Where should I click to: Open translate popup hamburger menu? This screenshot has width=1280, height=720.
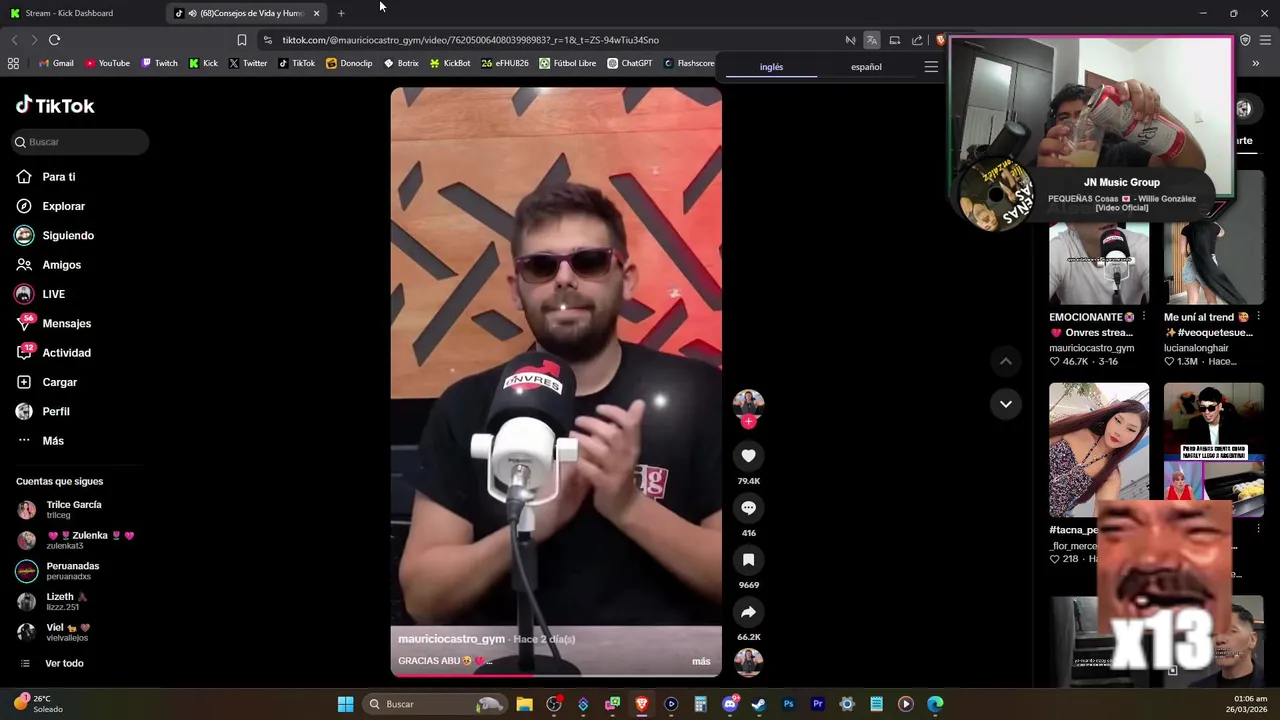click(x=931, y=67)
